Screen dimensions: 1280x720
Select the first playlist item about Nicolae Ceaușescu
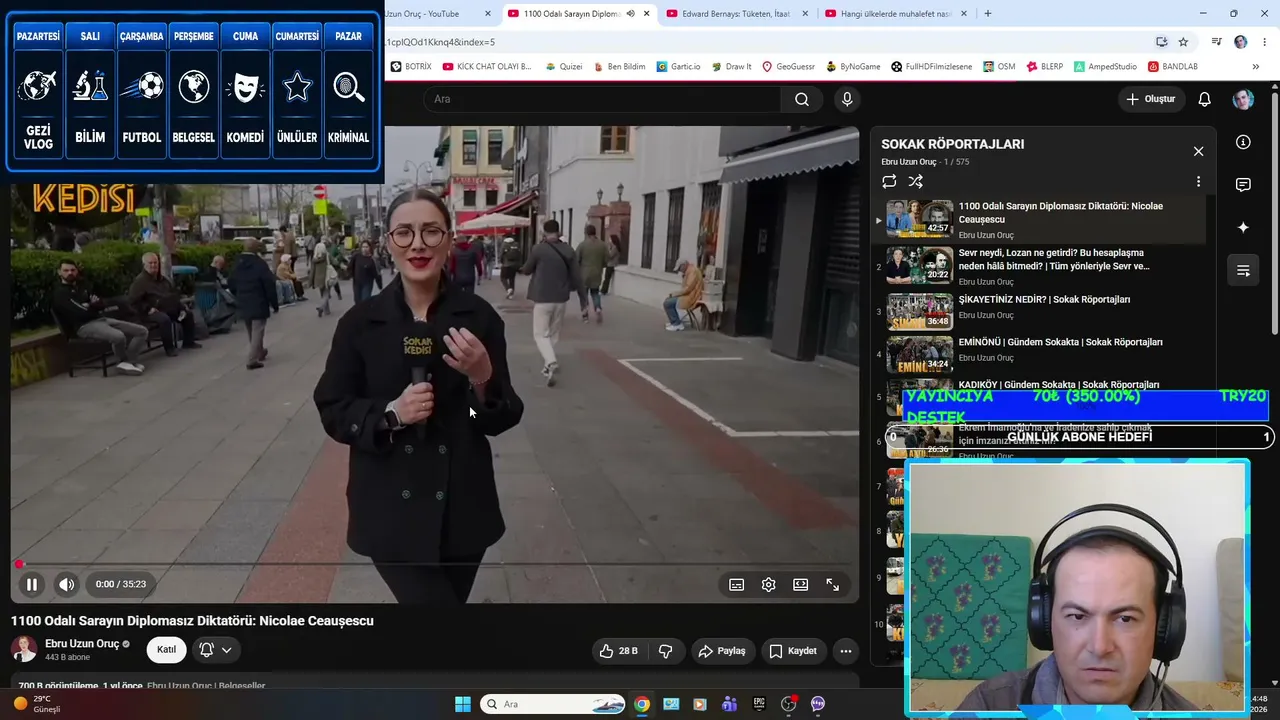pos(1040,220)
